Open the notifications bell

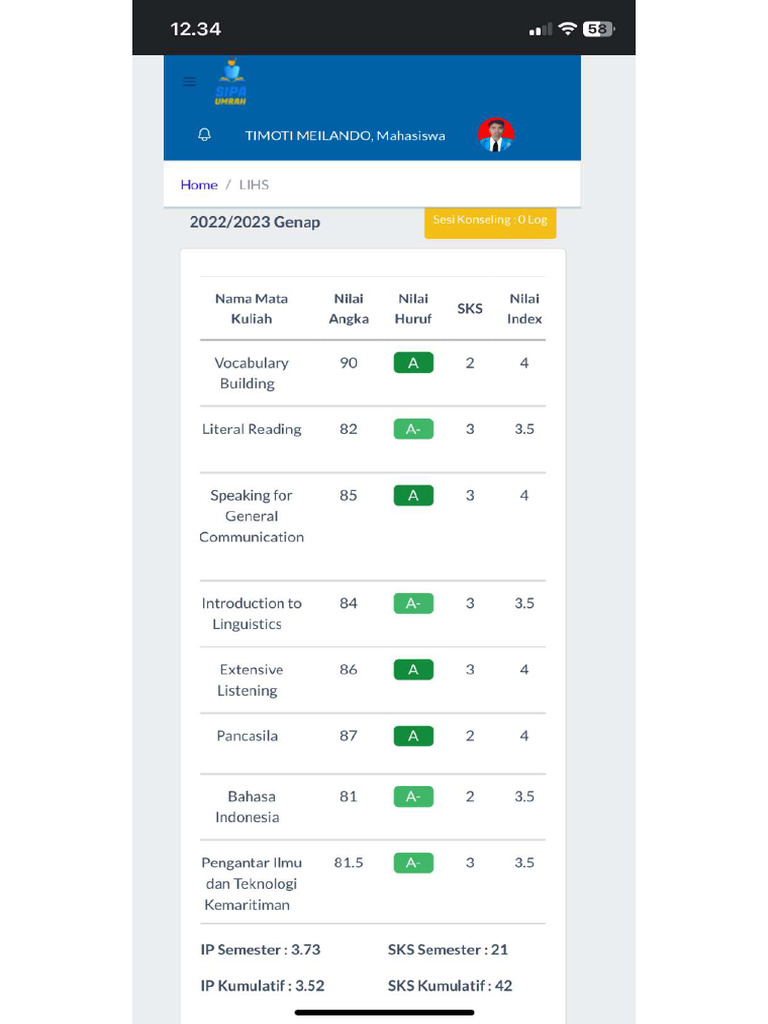click(x=205, y=135)
